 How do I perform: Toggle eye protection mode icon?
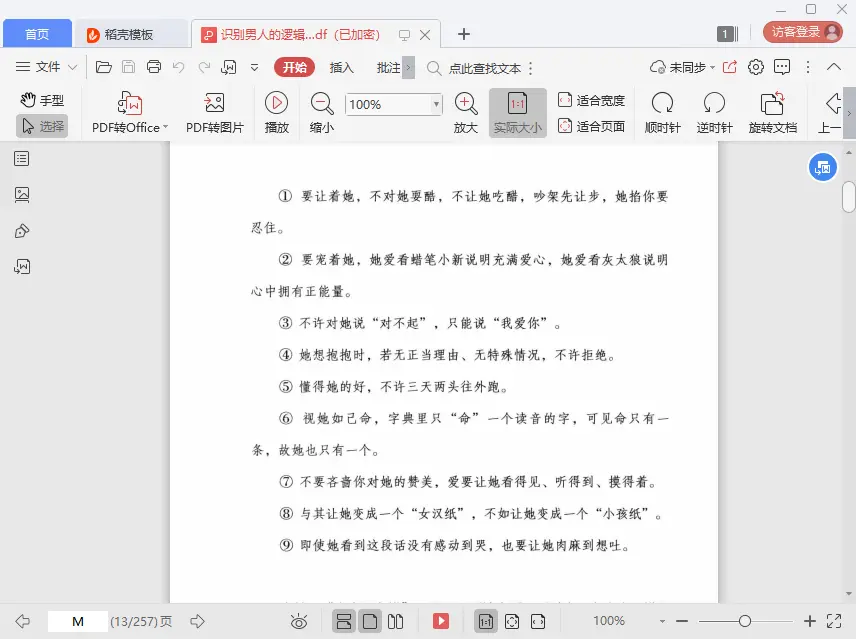(x=299, y=621)
